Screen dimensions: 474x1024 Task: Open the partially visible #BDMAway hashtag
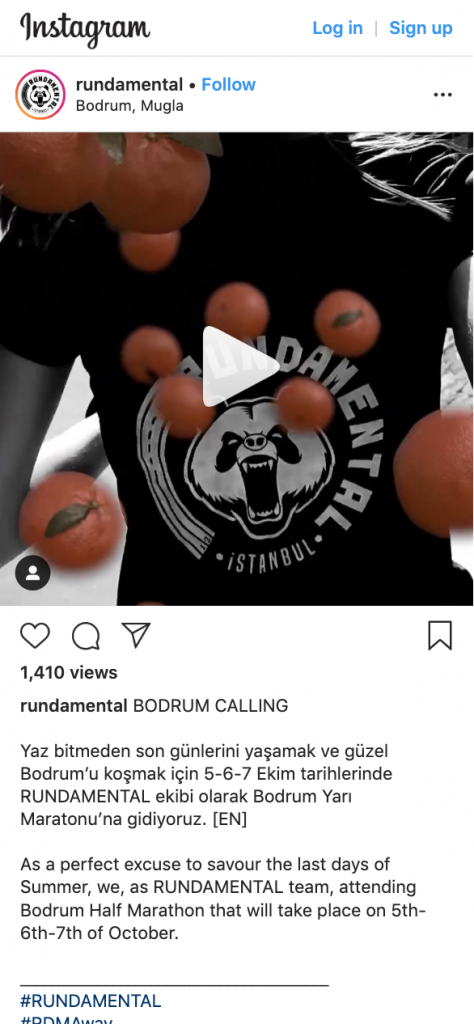67,1019
